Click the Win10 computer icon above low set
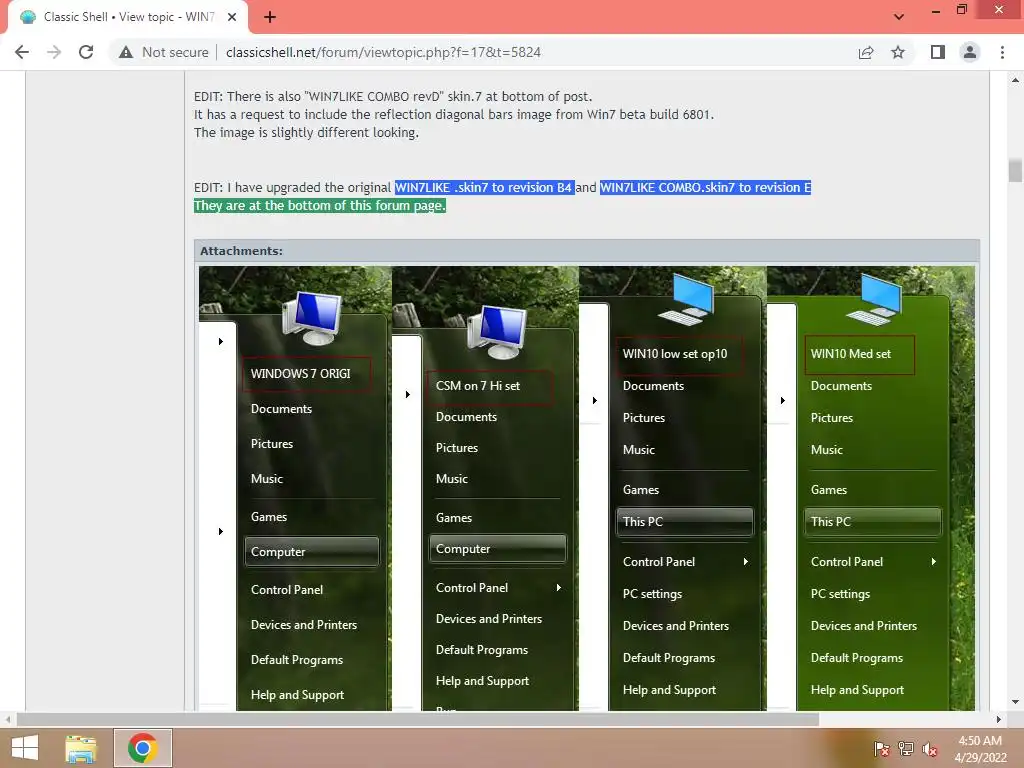The height and width of the screenshot is (768, 1024). click(x=687, y=299)
